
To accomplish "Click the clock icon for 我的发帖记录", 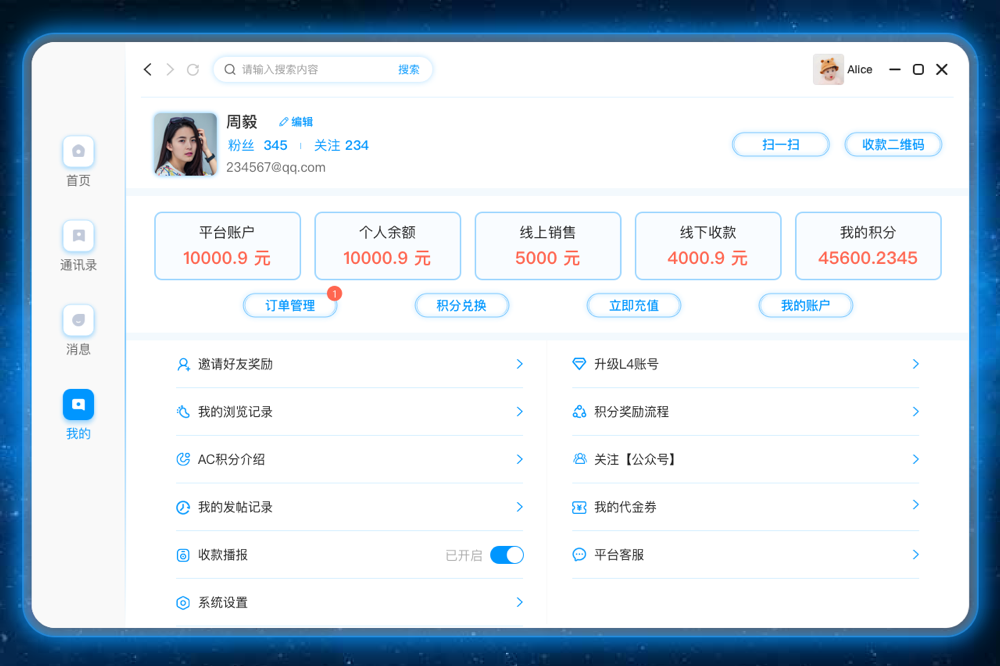I will click(x=183, y=507).
